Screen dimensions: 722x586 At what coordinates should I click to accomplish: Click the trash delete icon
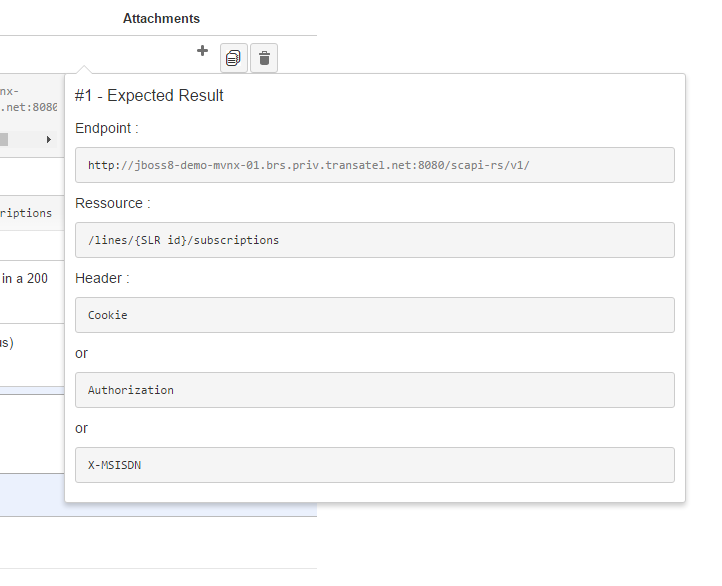pyautogui.click(x=264, y=58)
